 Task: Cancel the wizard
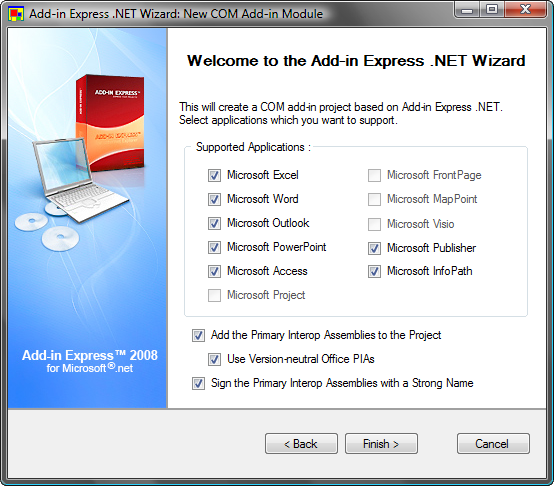coord(493,444)
